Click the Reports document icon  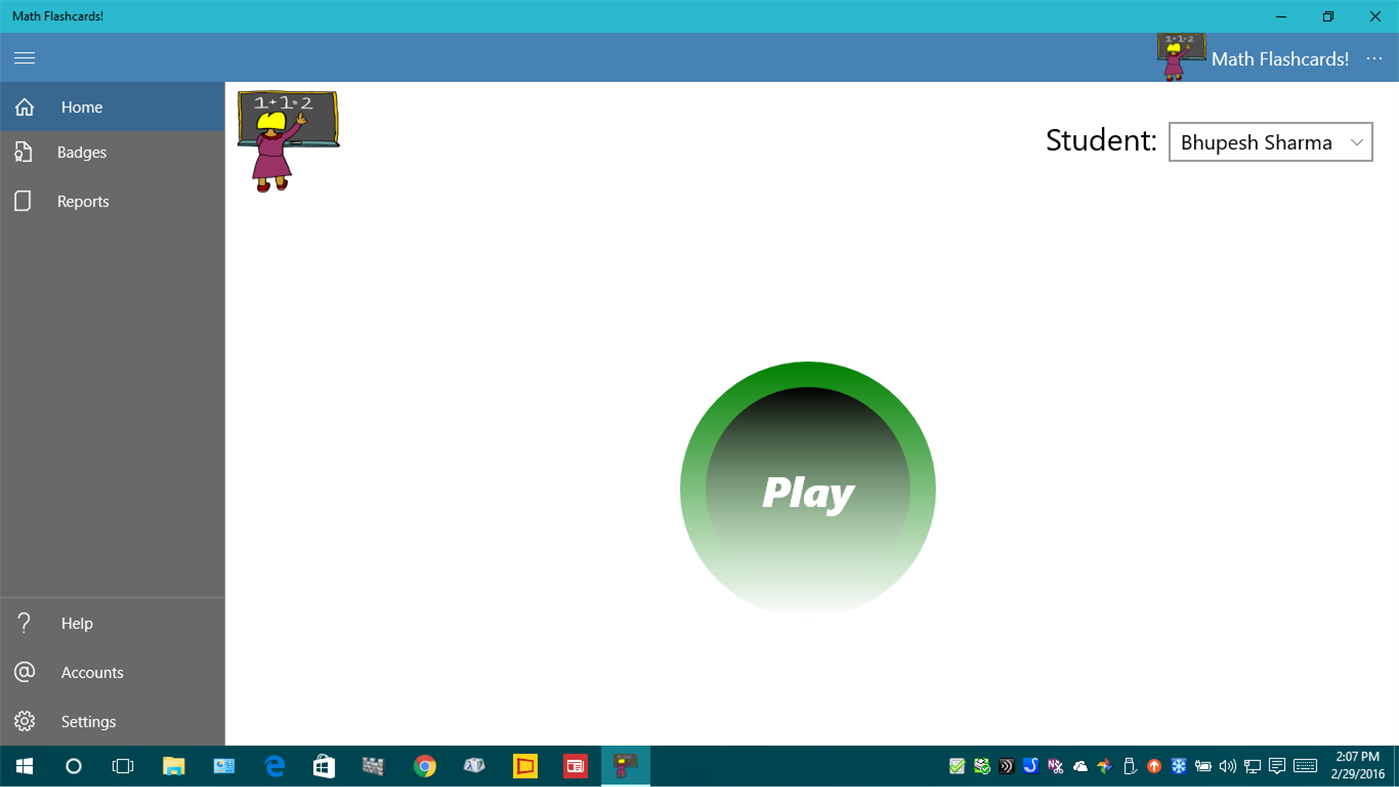click(x=24, y=200)
